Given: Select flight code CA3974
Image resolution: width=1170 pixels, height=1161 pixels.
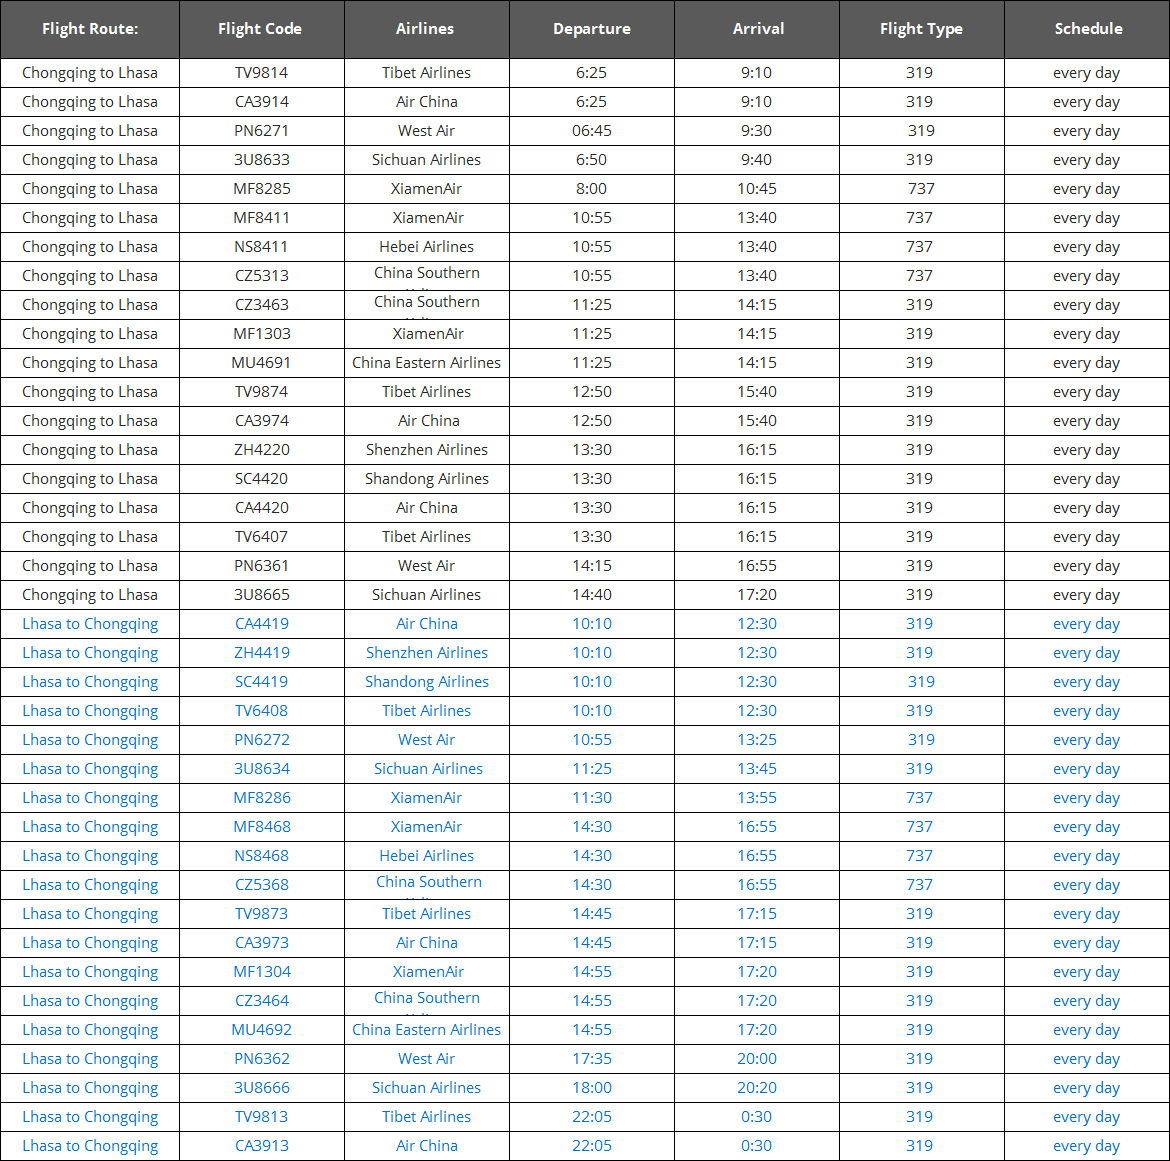Looking at the screenshot, I should coord(262,422).
